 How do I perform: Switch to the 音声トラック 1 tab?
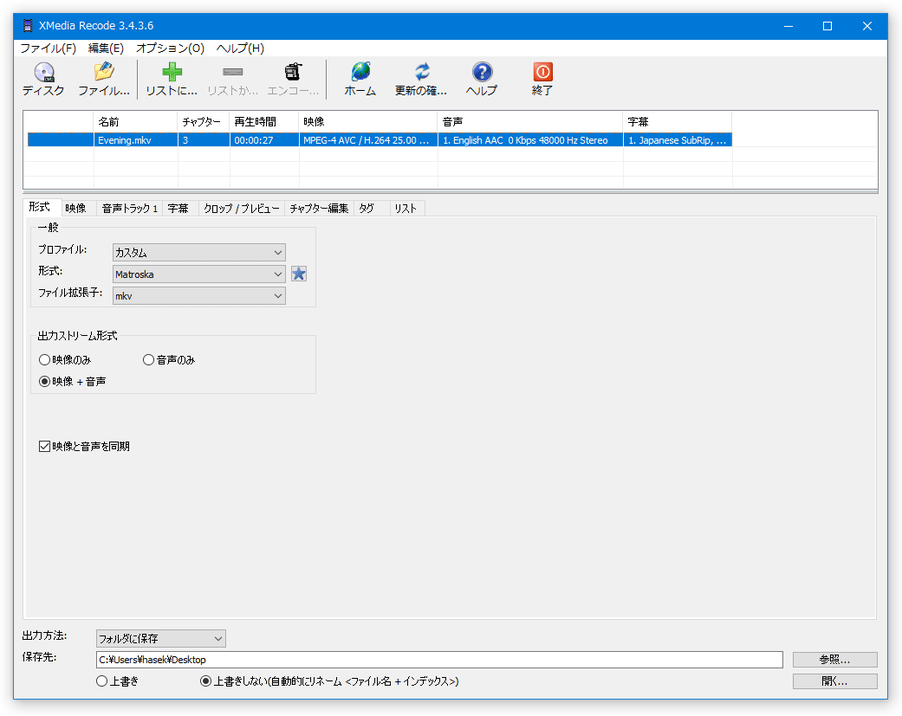[x=129, y=208]
